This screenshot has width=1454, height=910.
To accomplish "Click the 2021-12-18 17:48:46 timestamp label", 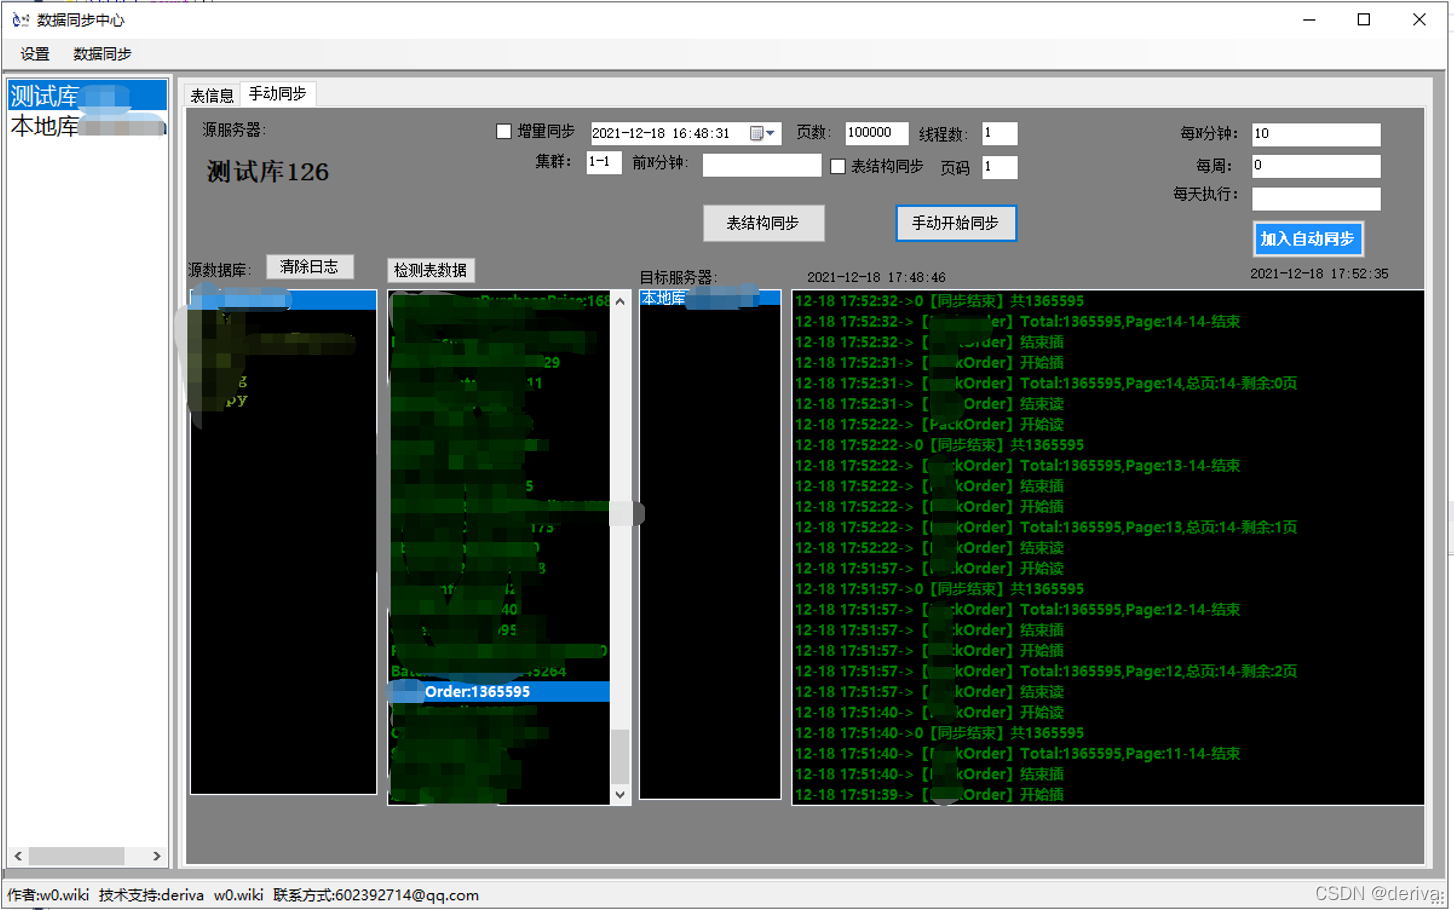I will tap(876, 278).
